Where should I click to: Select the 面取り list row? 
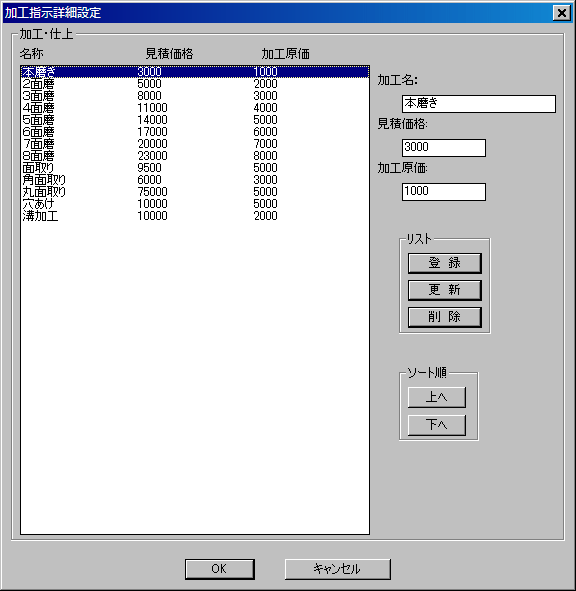coord(195,168)
